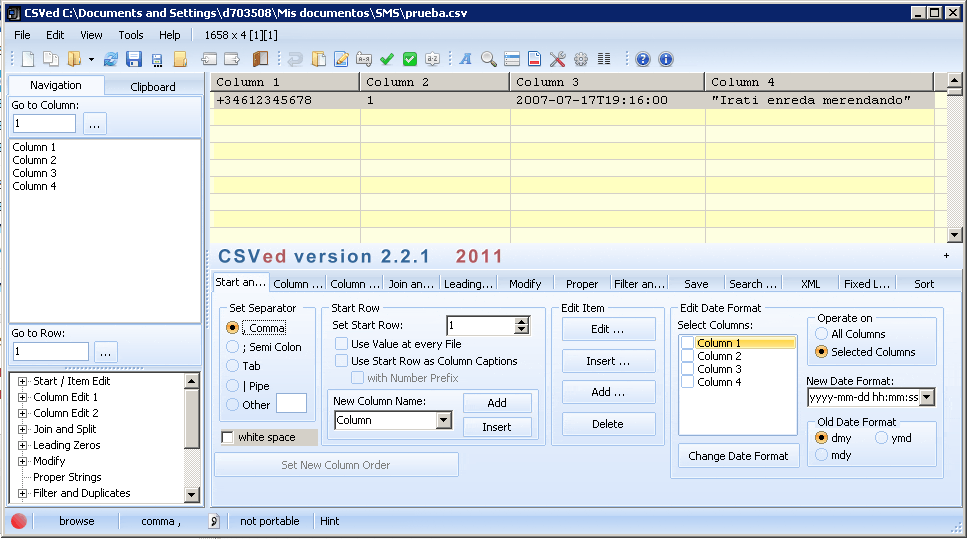The height and width of the screenshot is (539, 967).
Task: Switch to the Sort tab
Action: (x=924, y=284)
